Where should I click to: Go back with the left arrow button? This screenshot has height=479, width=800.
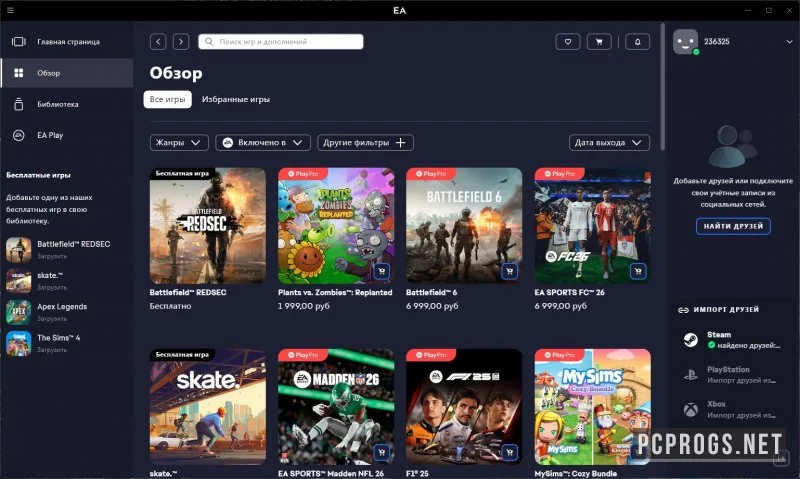pos(158,42)
